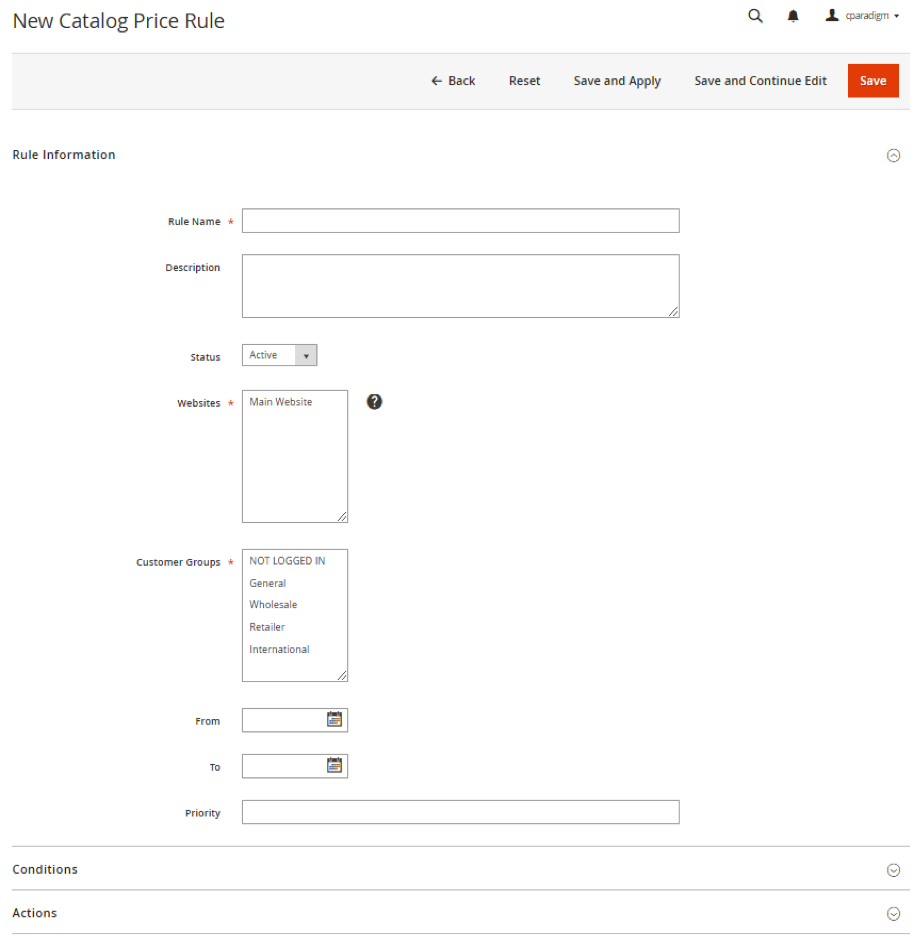Screen dimensions: 919x944
Task: Select Main Website in the Websites list
Action: click(278, 401)
